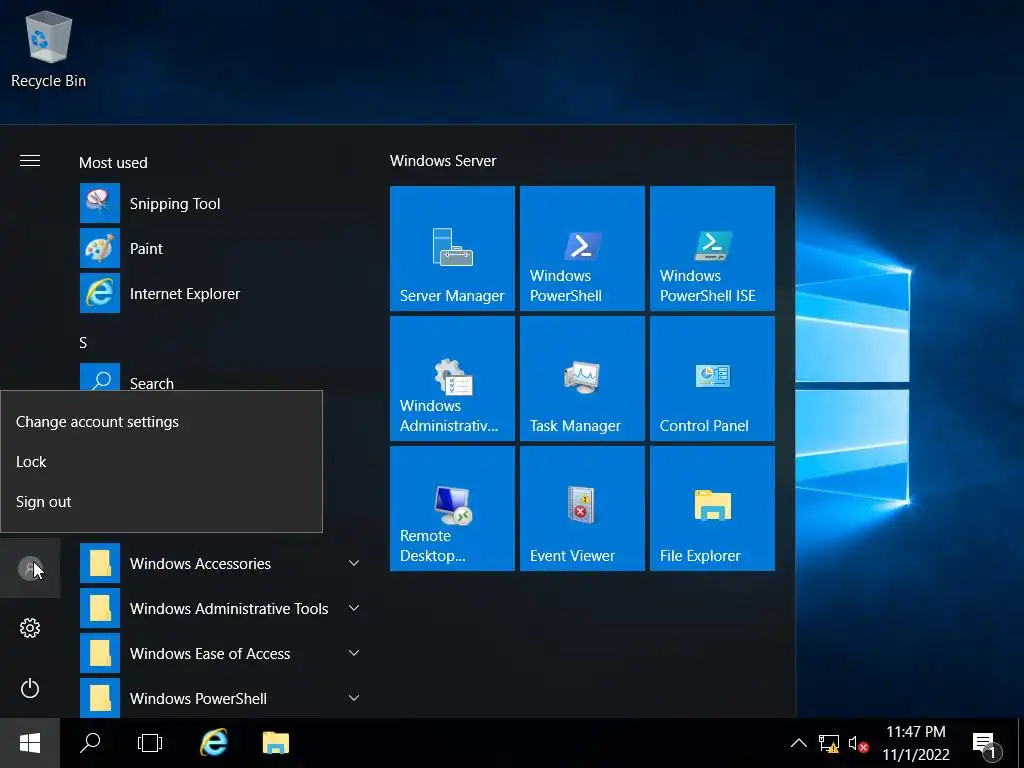
Task: Open the File Explorer tile
Action: tap(712, 508)
